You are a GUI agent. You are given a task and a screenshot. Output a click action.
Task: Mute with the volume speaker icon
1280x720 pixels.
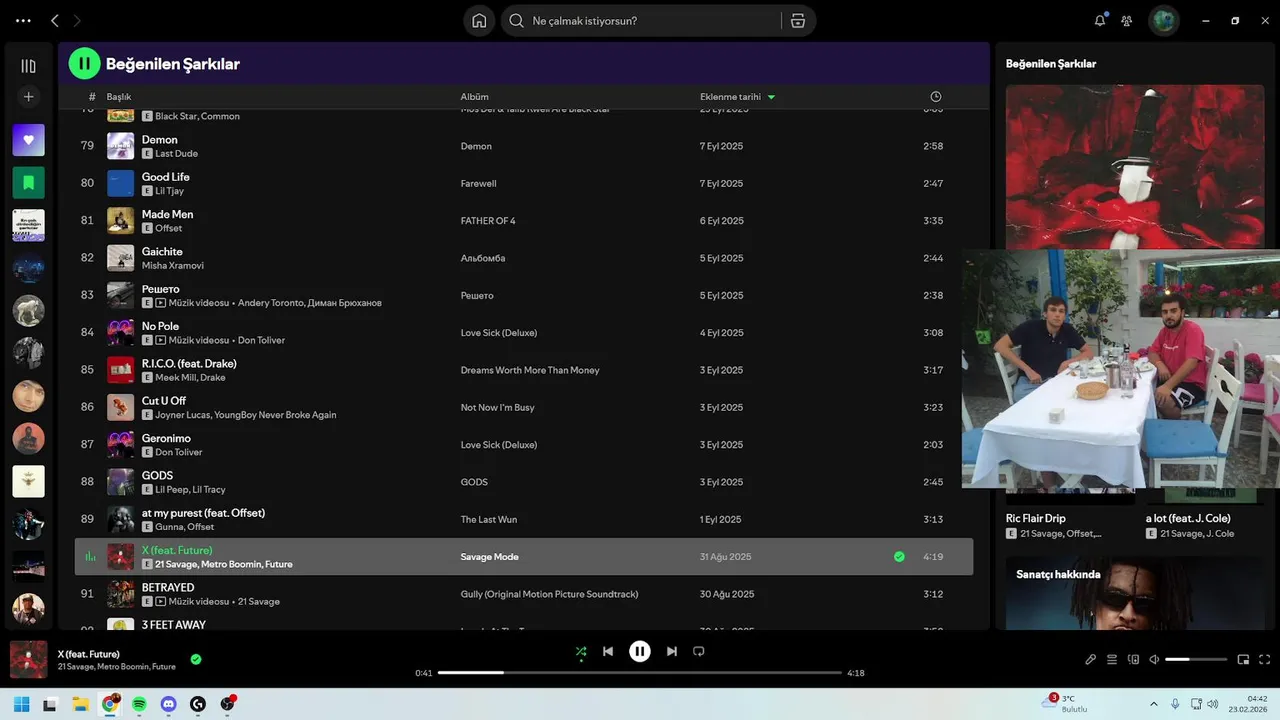(1154, 659)
